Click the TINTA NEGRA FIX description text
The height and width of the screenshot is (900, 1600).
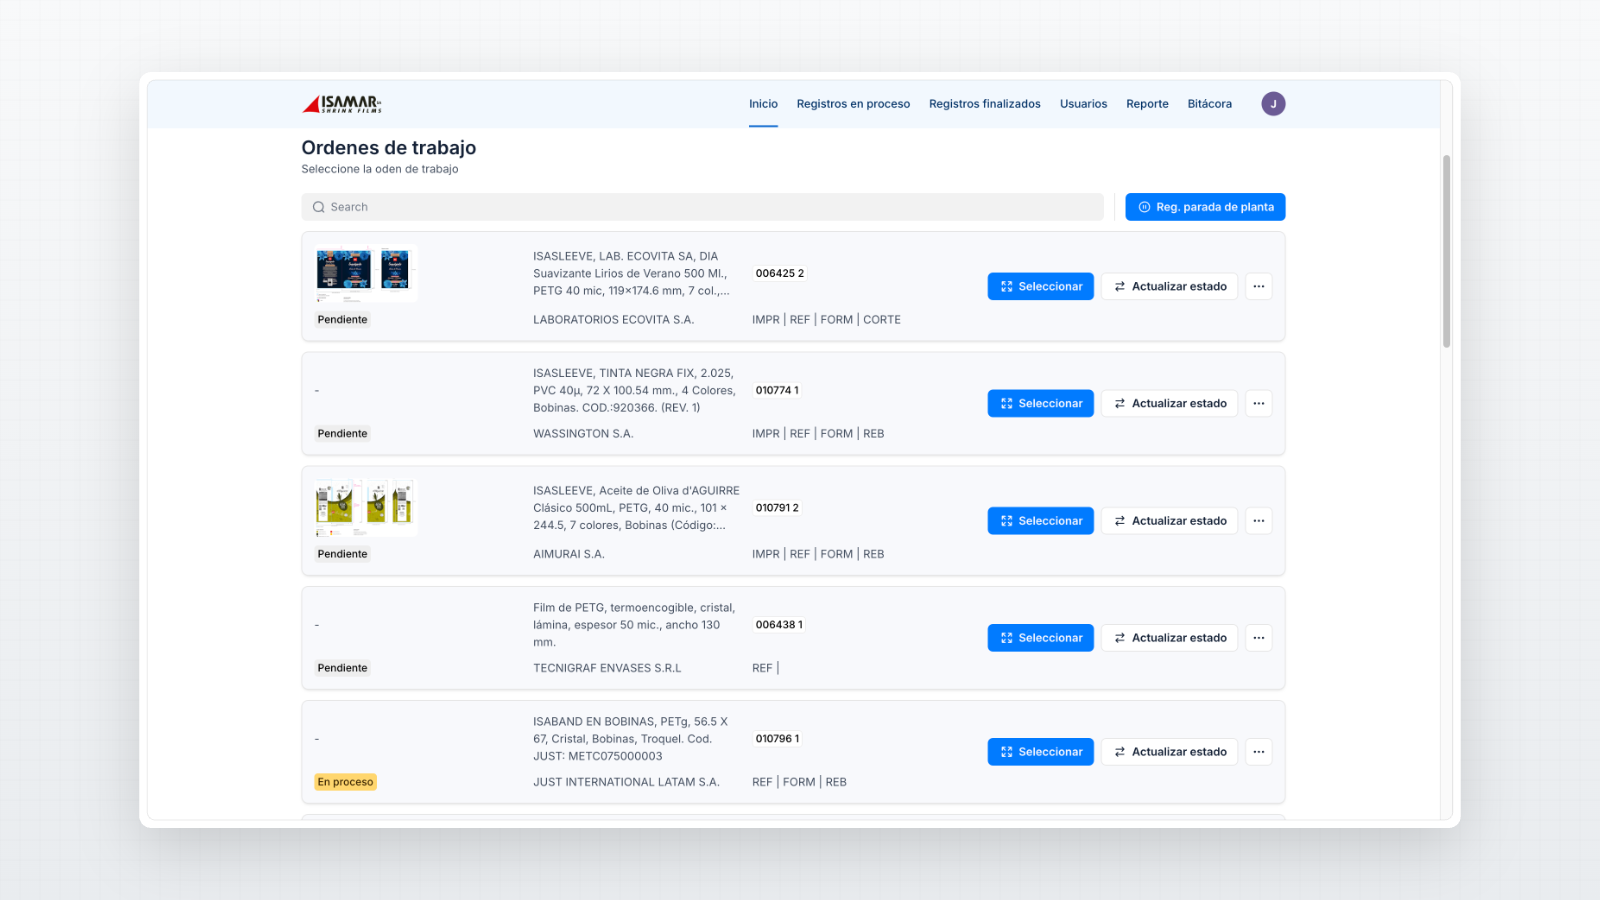634,391
